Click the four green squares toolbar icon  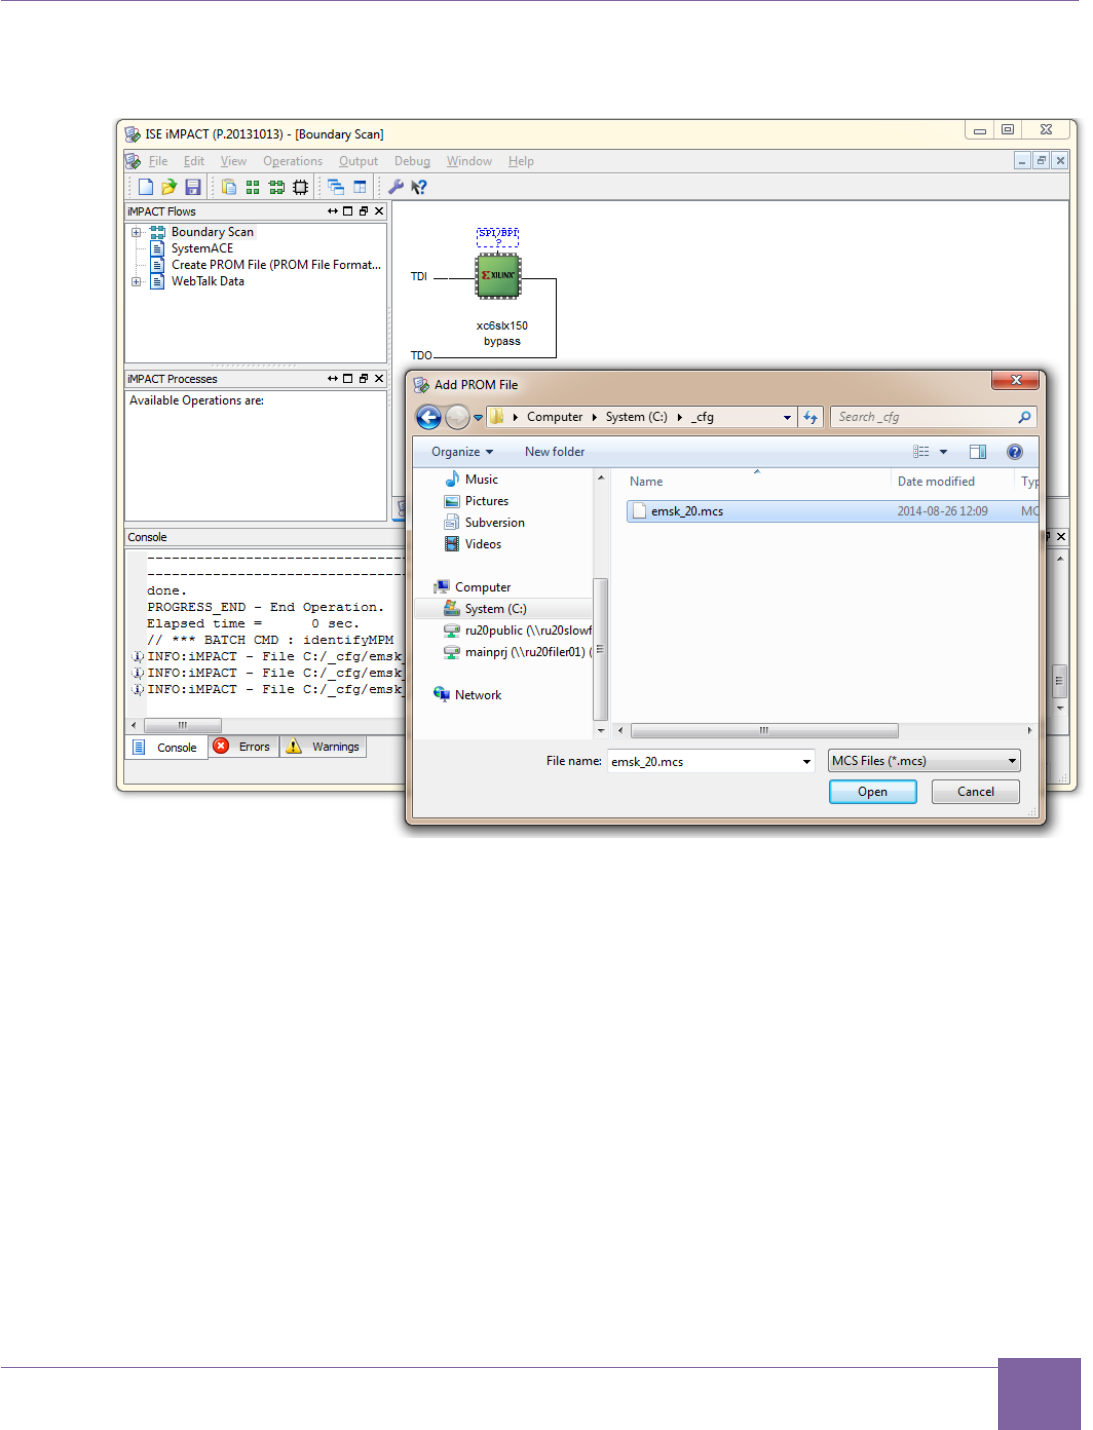(252, 187)
